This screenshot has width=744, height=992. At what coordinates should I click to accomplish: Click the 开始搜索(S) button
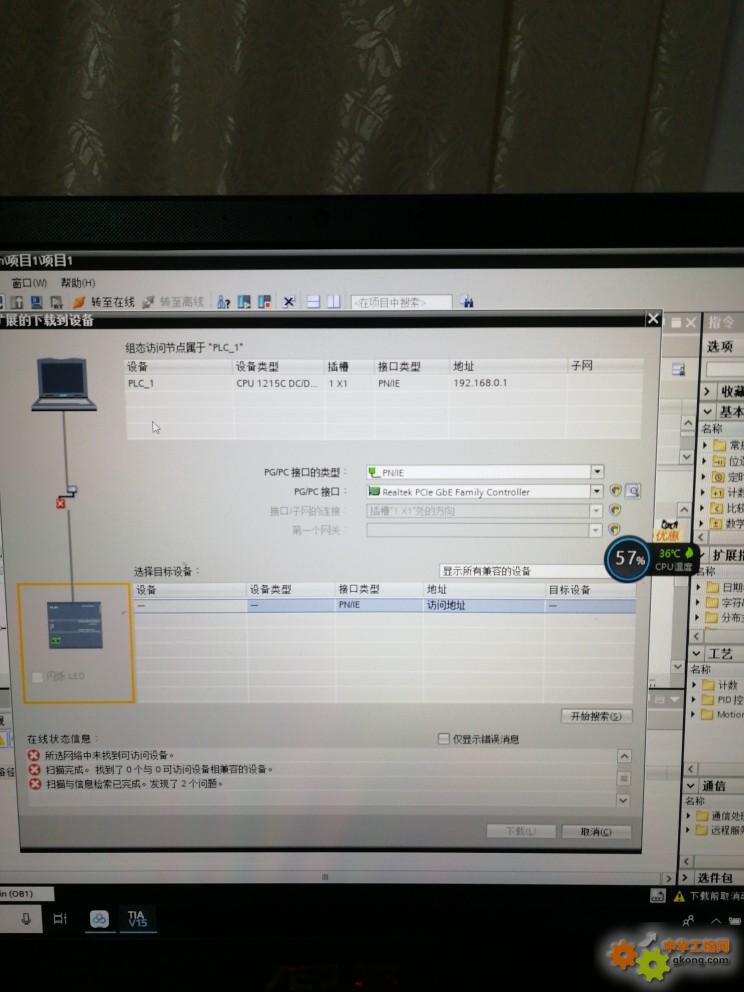[x=596, y=716]
